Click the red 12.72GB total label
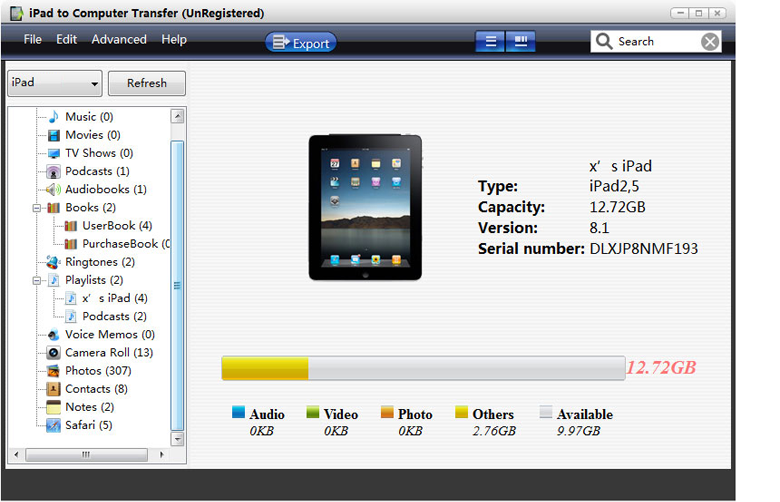 (661, 368)
